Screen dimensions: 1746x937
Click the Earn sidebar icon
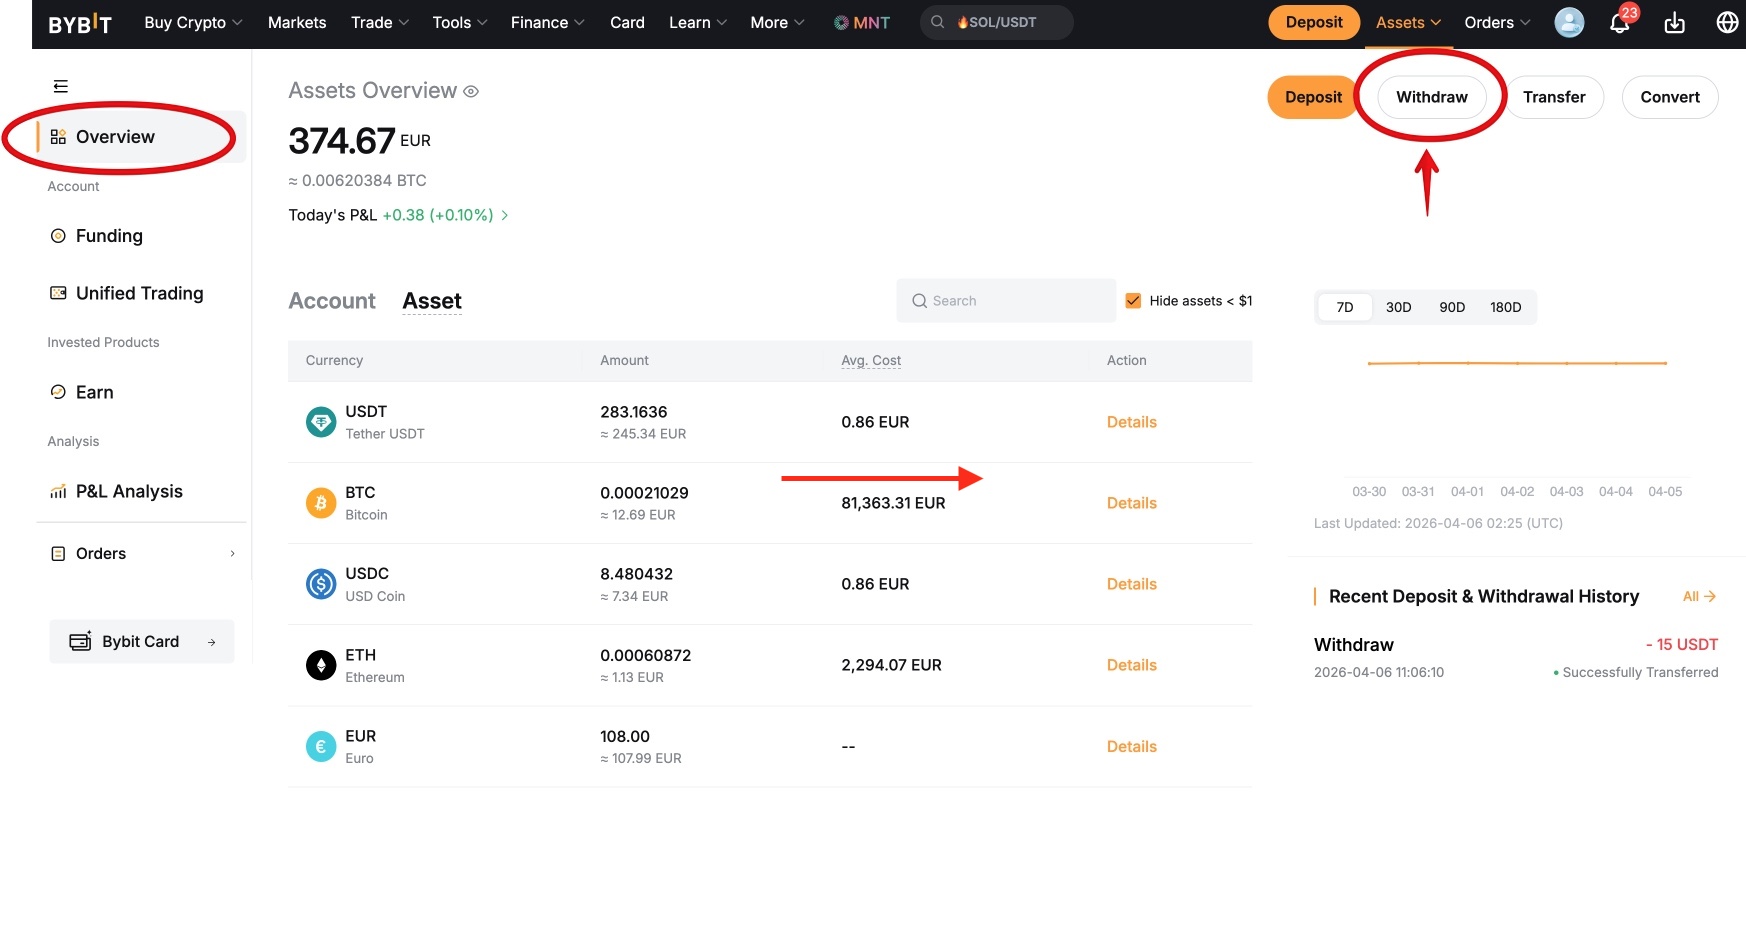pyautogui.click(x=58, y=392)
